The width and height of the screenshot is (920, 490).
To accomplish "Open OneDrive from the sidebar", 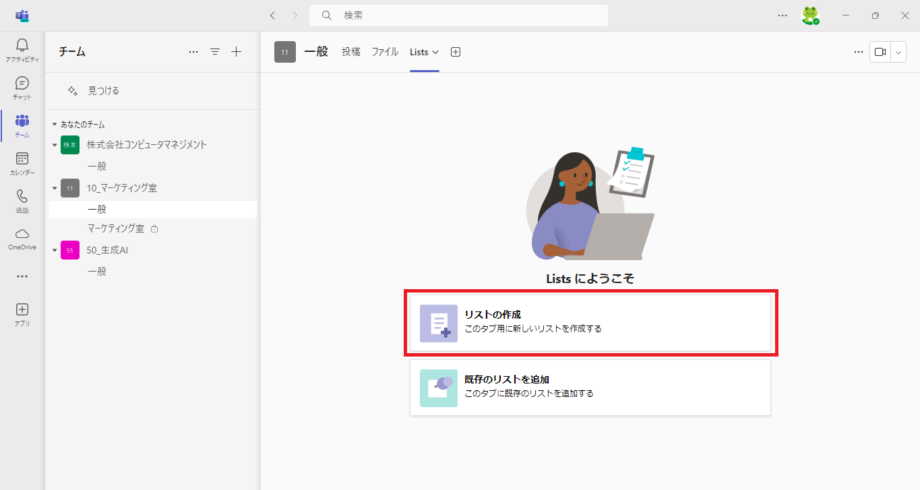I will [22, 237].
